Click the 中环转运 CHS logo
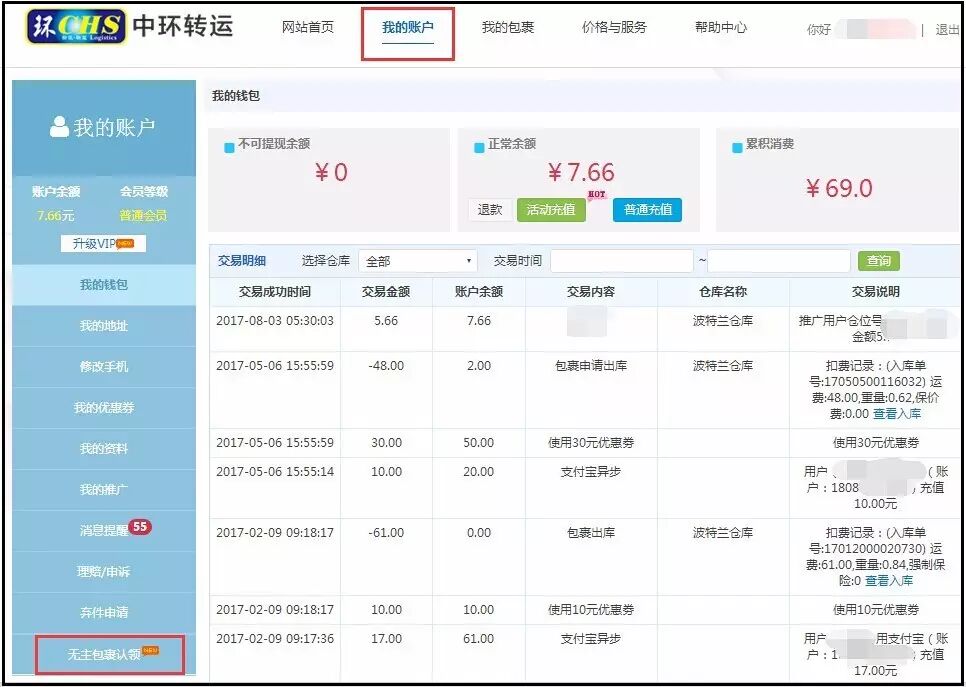Screen dimensions: 966x687 tap(130, 27)
